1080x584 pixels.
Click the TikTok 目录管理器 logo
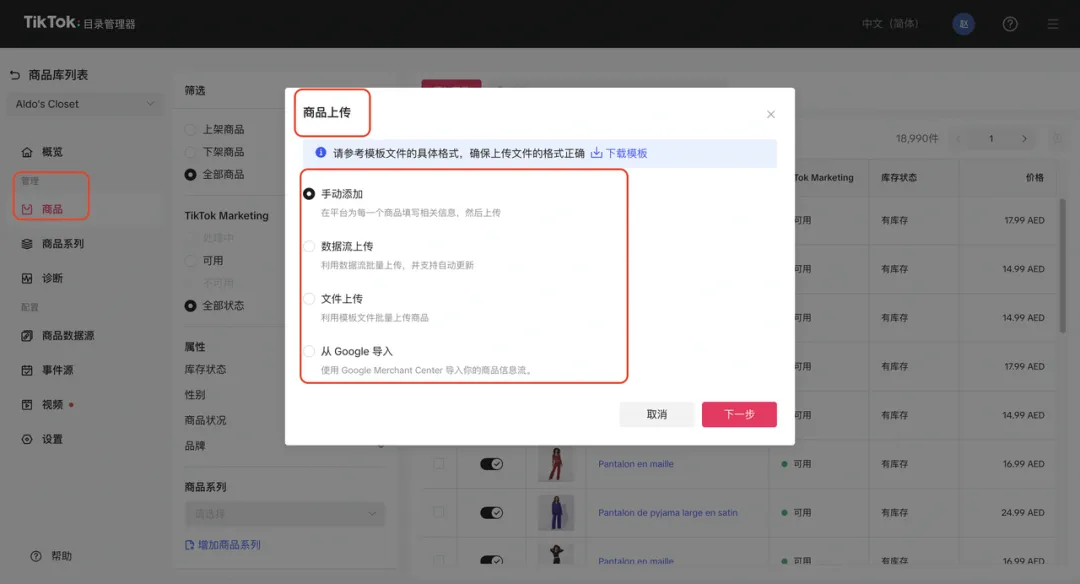[x=79, y=23]
